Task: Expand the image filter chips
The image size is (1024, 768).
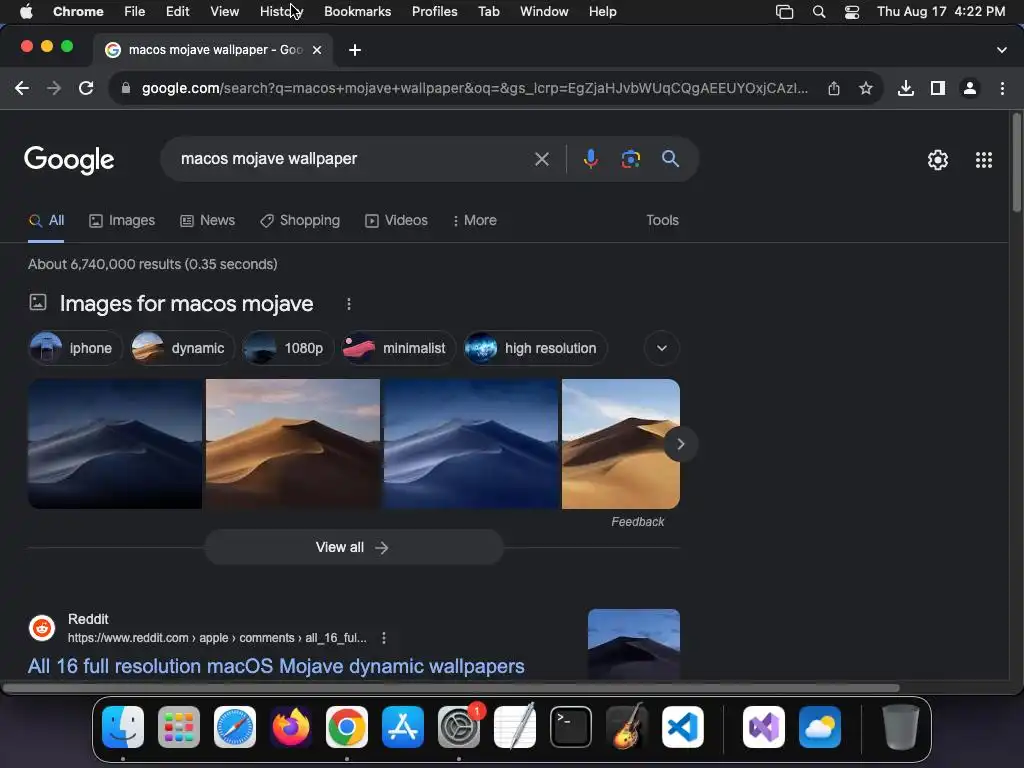Action: (x=662, y=348)
